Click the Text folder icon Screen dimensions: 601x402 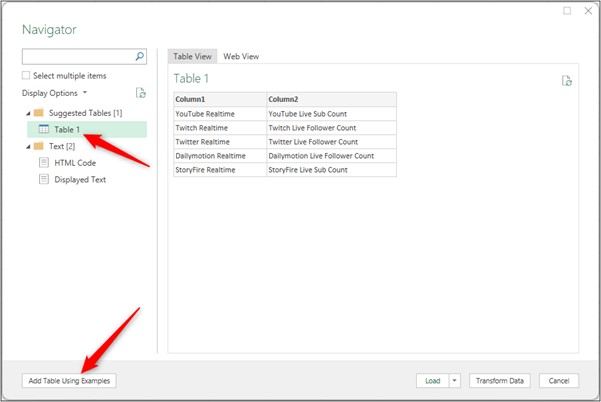click(38, 146)
